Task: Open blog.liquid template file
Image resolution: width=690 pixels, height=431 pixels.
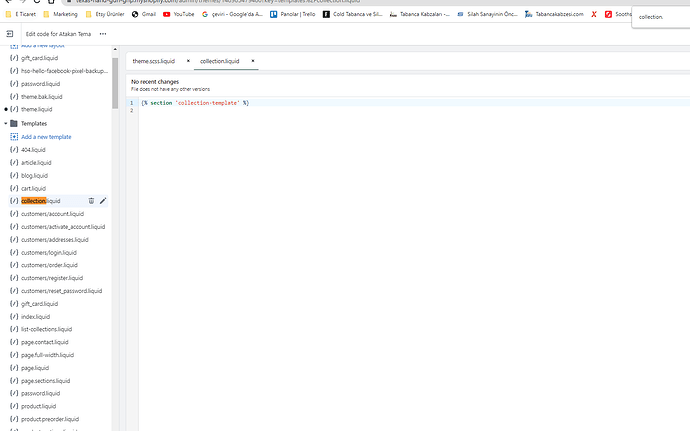Action: coord(34,176)
